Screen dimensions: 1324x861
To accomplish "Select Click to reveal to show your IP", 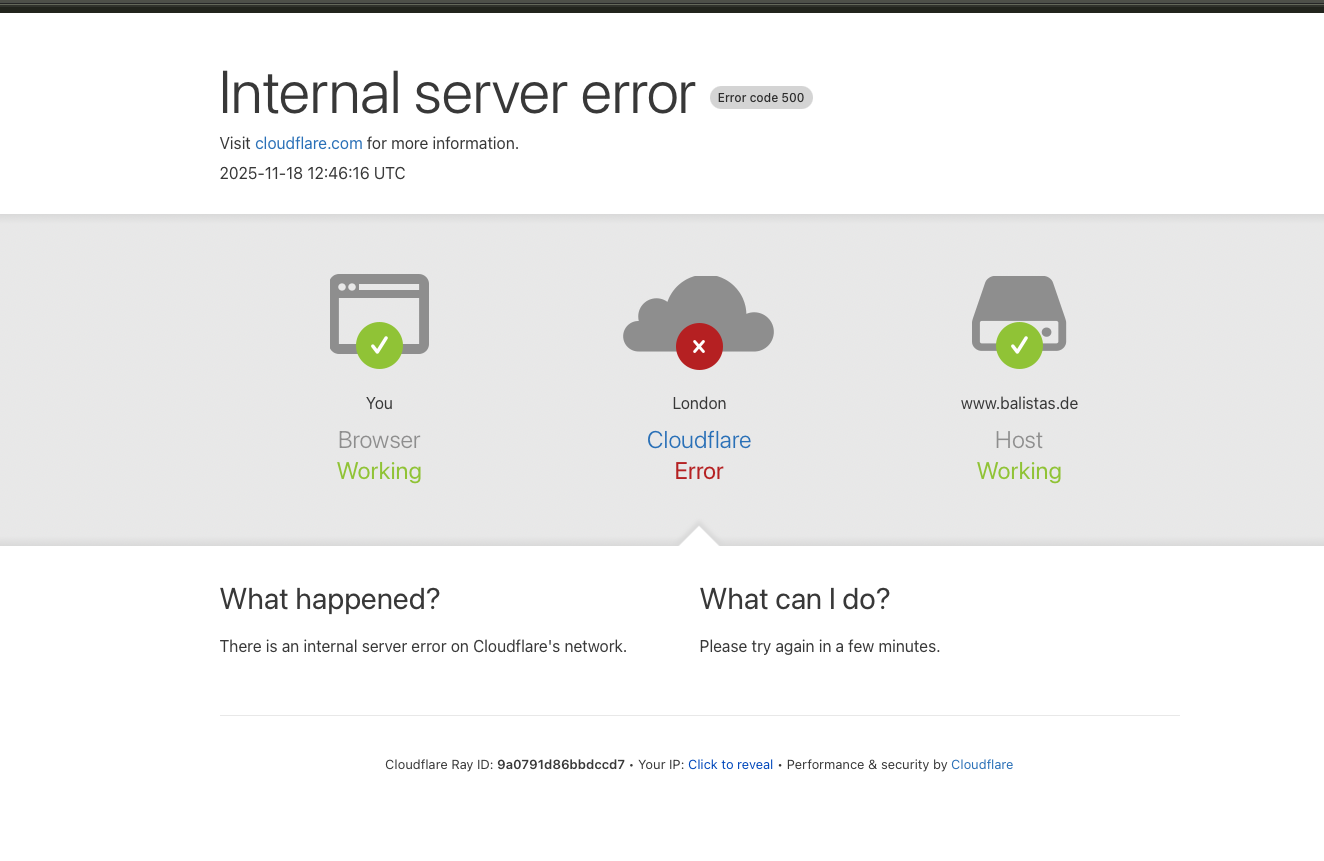I will pos(730,765).
